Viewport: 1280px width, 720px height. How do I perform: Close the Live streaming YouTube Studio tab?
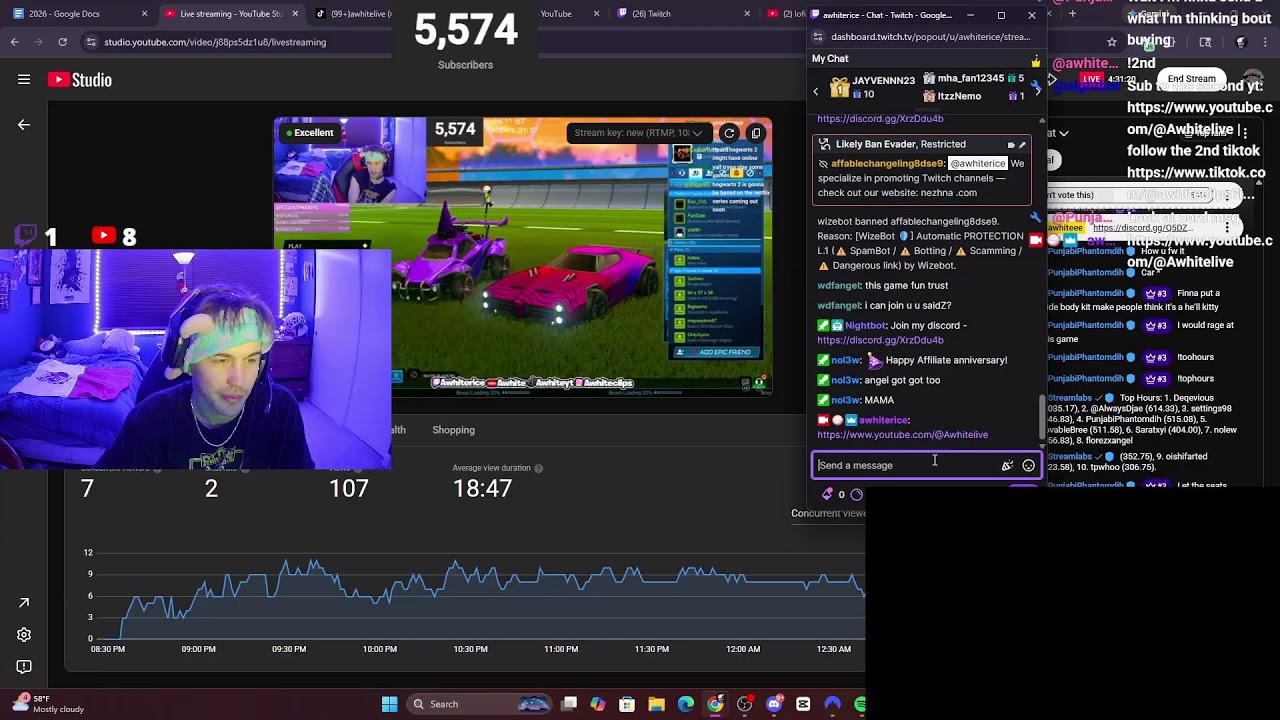(295, 14)
